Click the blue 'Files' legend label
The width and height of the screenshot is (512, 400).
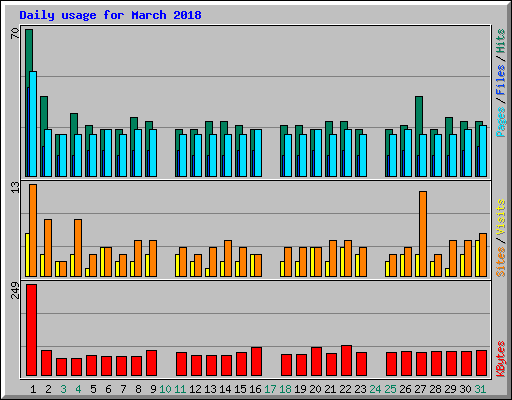(x=501, y=80)
